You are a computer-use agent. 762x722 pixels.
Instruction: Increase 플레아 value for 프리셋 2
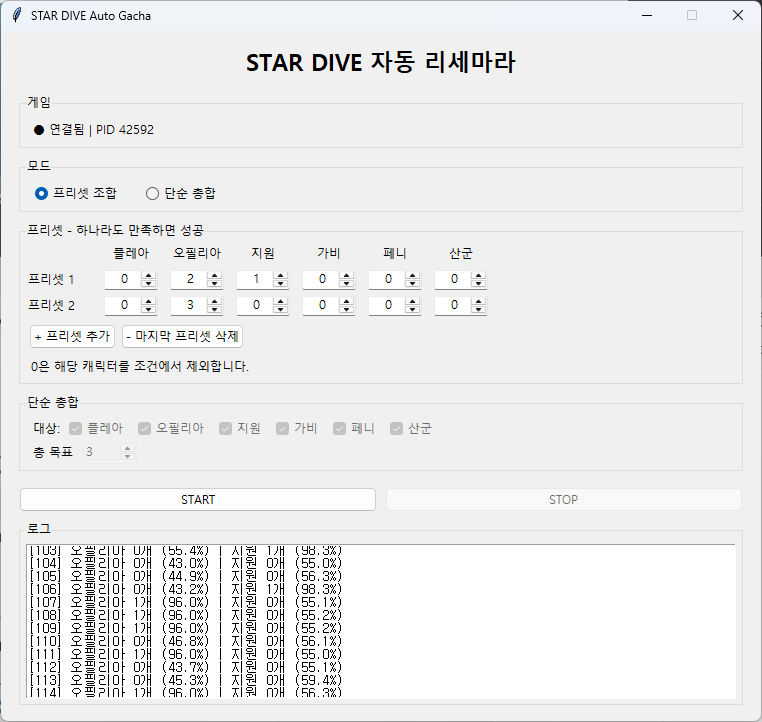(x=148, y=302)
